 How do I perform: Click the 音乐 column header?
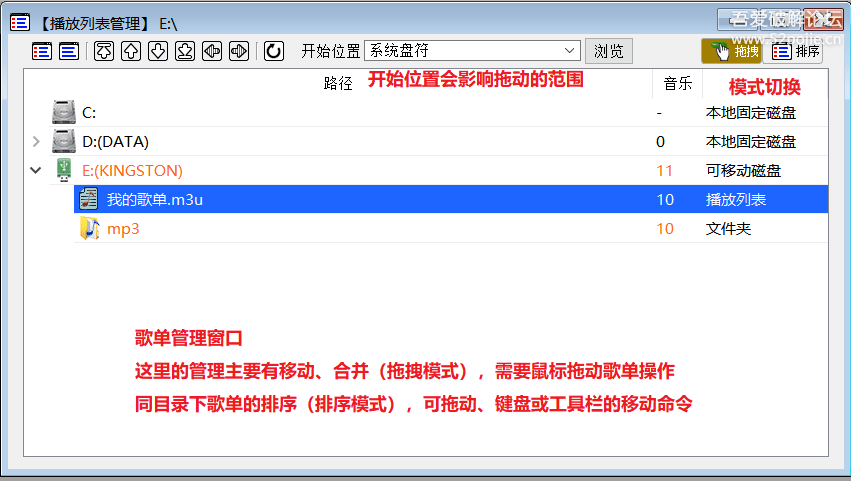pos(677,83)
